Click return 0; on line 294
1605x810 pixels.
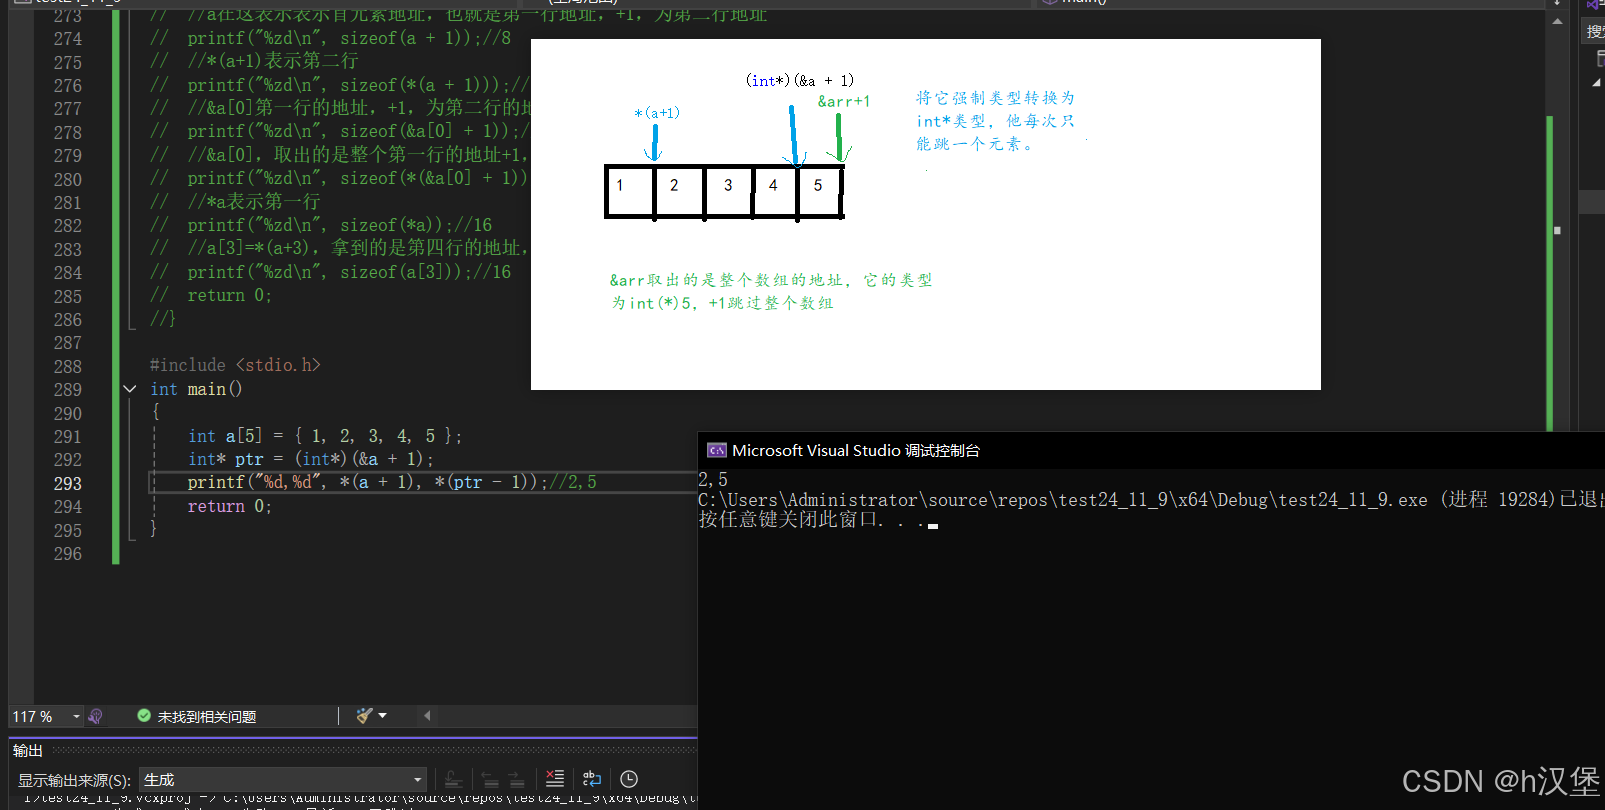229,506
